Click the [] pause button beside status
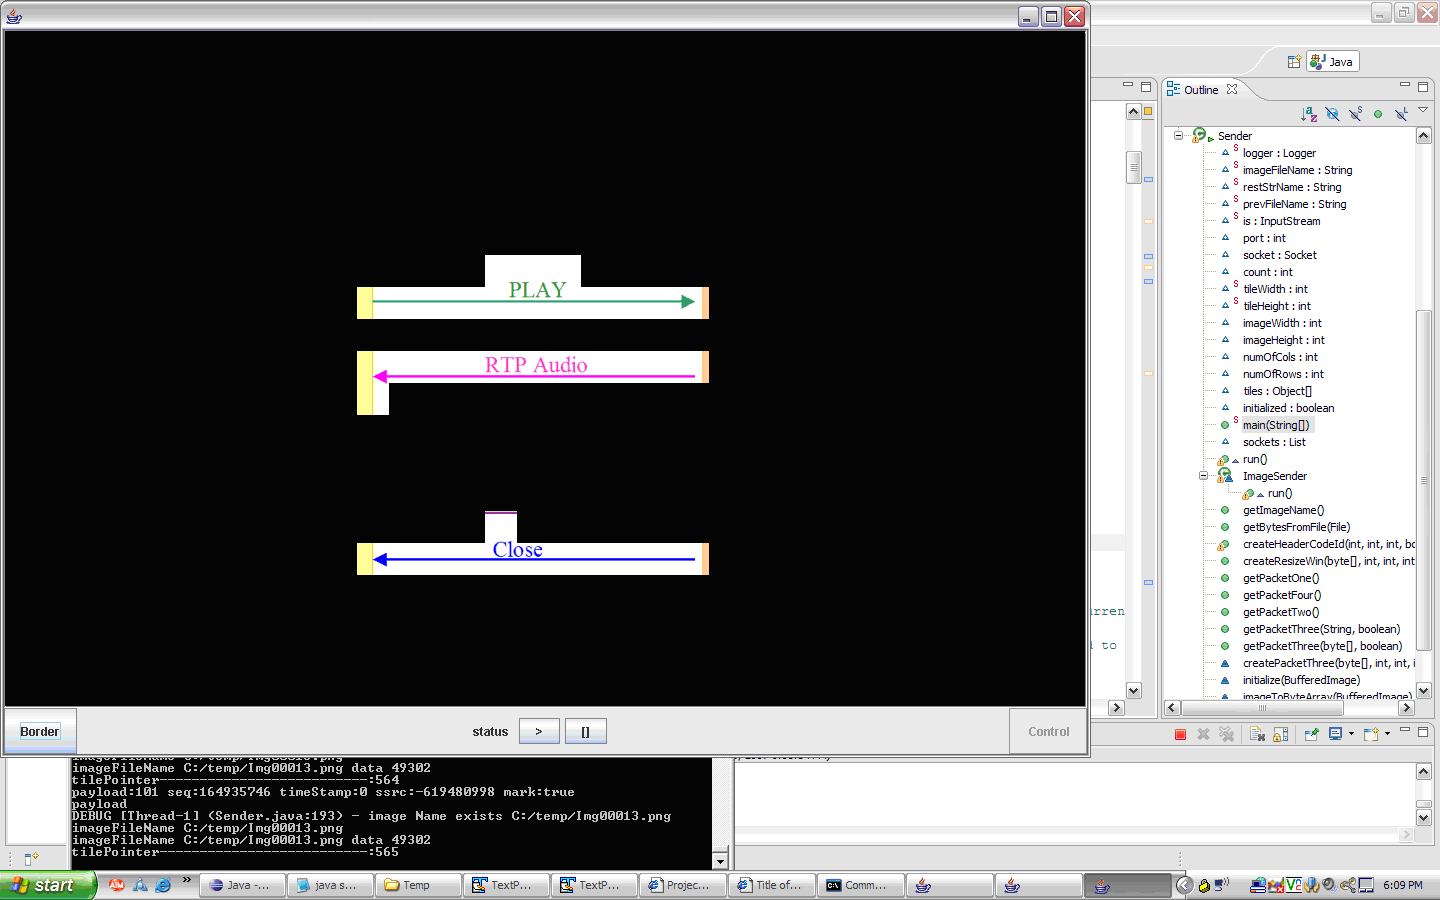Viewport: 1440px width, 900px height. tap(586, 731)
